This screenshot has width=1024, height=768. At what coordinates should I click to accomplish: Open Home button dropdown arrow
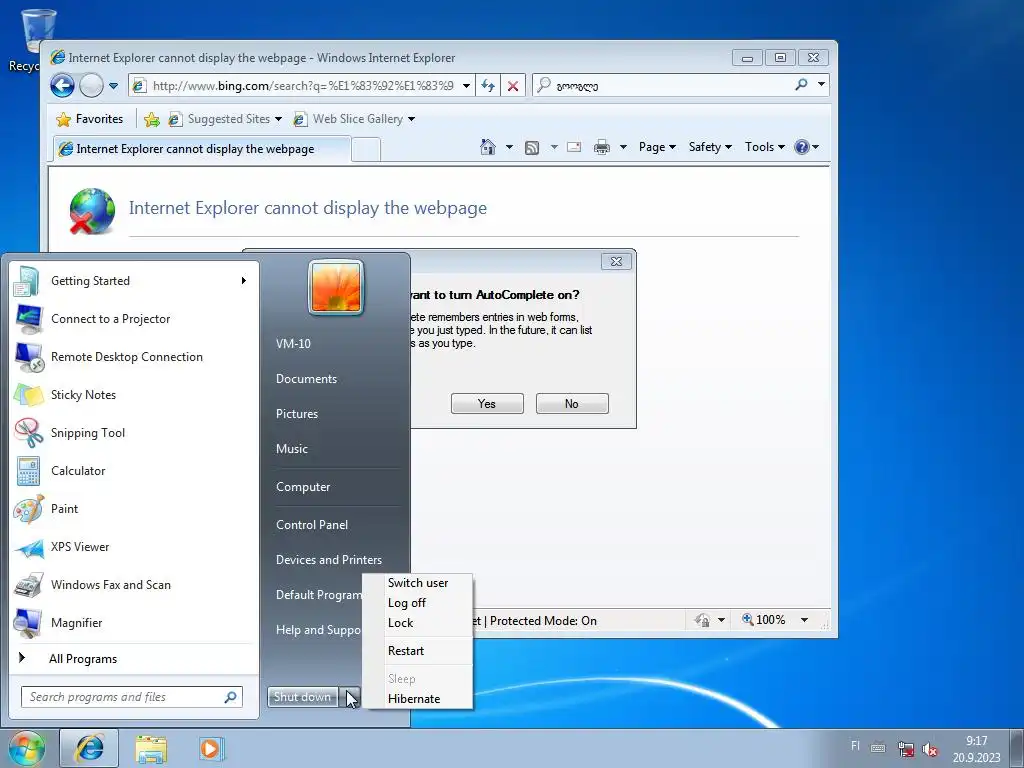point(509,147)
